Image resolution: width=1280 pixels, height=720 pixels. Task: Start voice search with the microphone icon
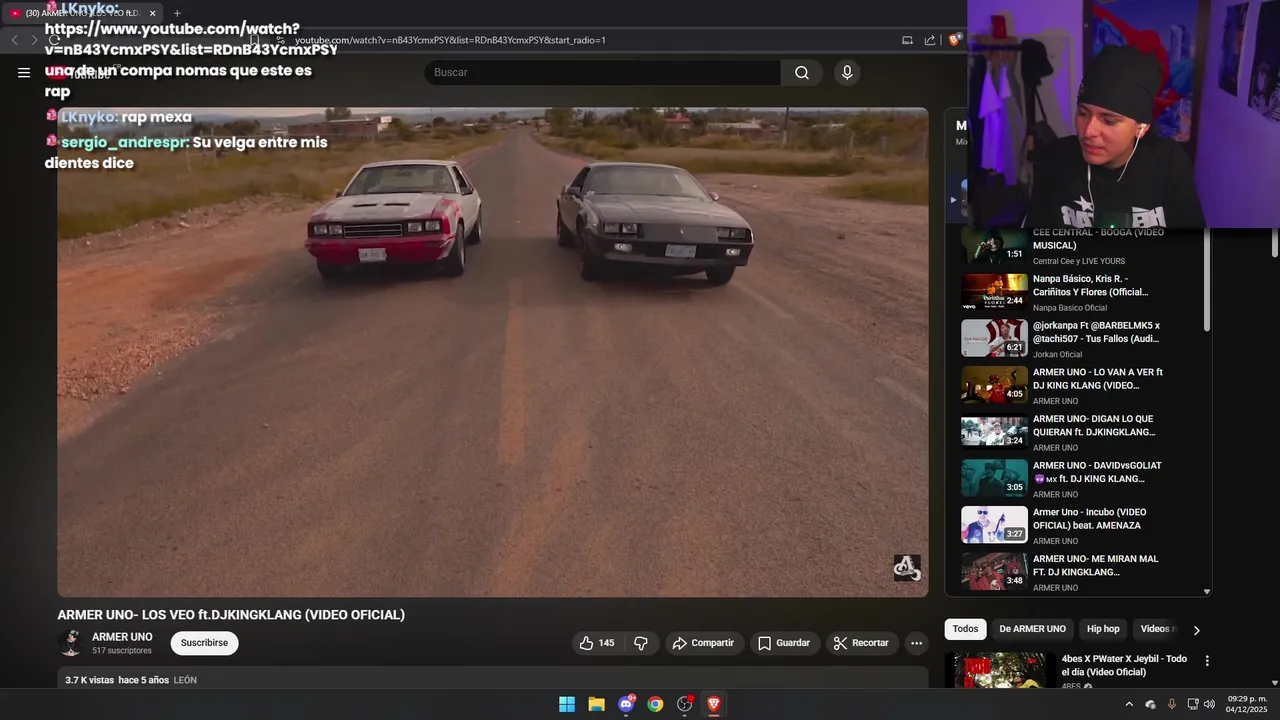click(847, 72)
